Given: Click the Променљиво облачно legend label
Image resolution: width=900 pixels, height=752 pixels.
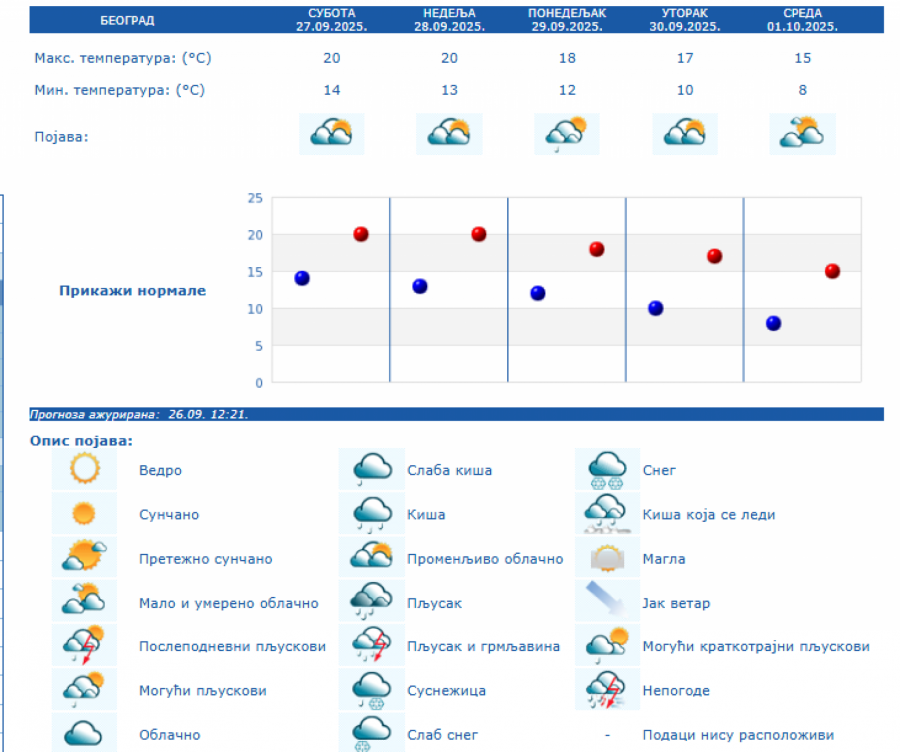Looking at the screenshot, I should tap(485, 559).
